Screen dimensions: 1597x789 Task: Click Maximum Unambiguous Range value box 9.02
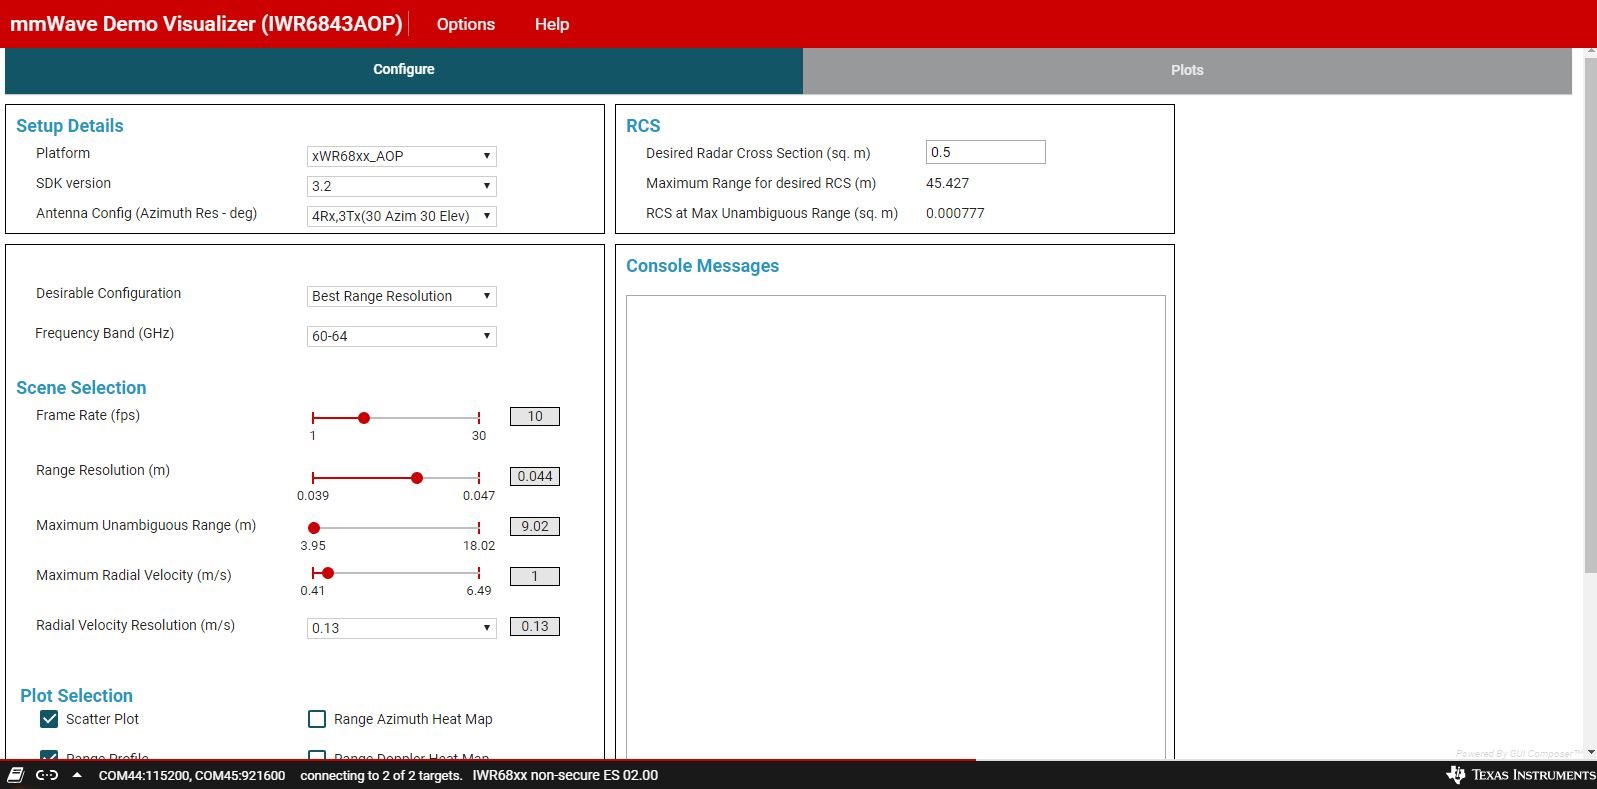[535, 526]
